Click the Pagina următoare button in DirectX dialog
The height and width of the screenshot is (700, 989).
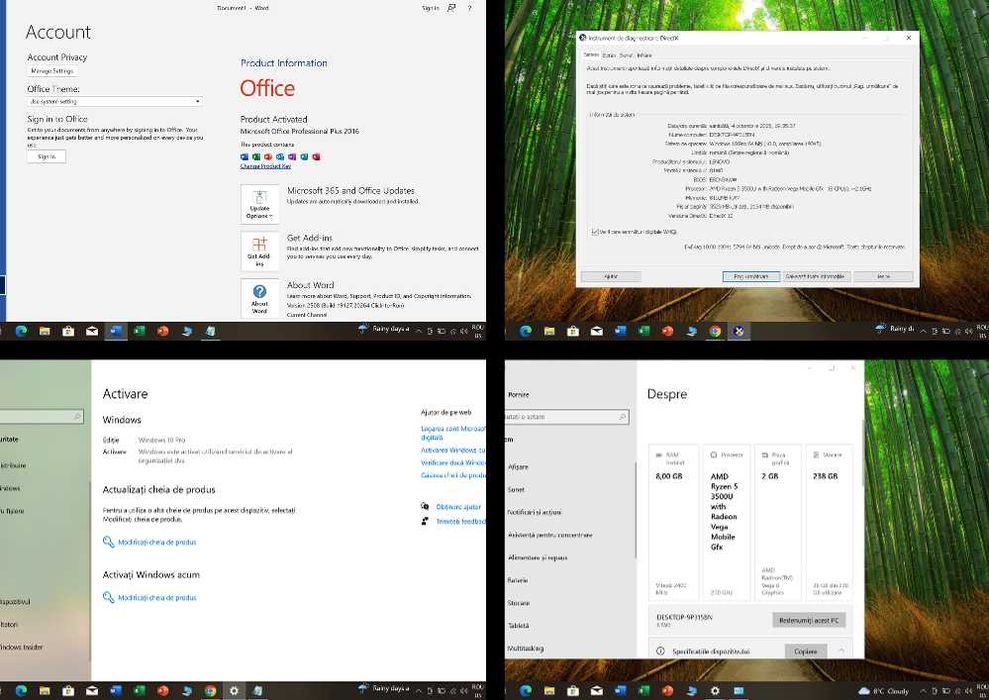[751, 276]
